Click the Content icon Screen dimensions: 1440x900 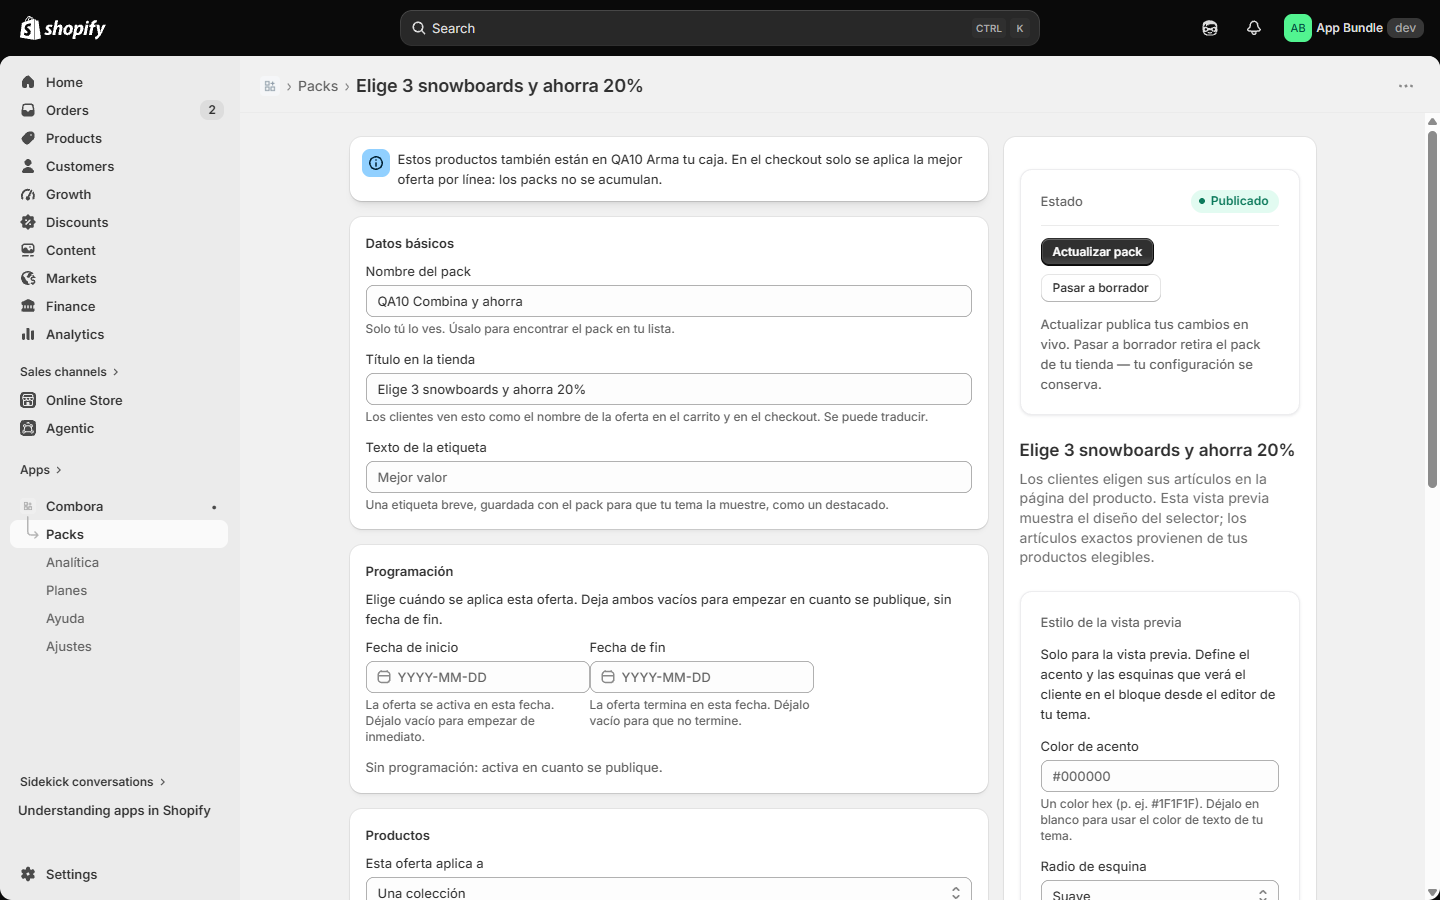click(28, 250)
